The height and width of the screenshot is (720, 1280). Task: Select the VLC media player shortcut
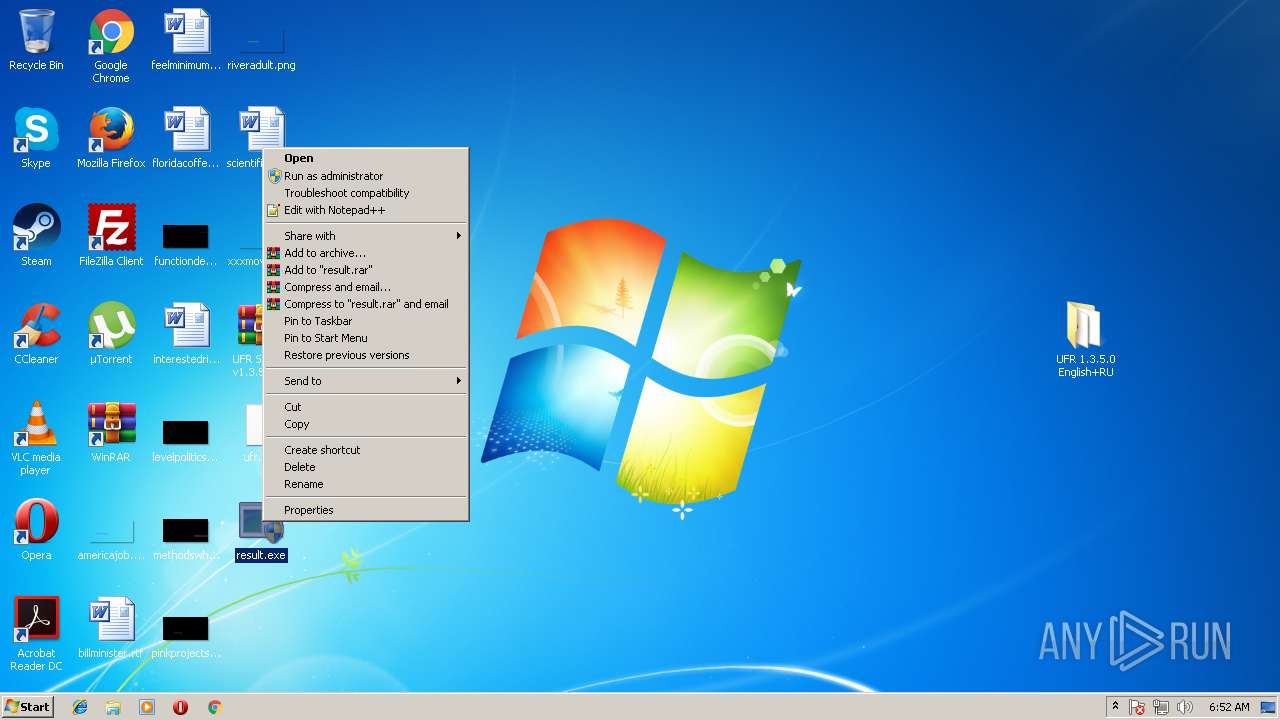click(36, 438)
